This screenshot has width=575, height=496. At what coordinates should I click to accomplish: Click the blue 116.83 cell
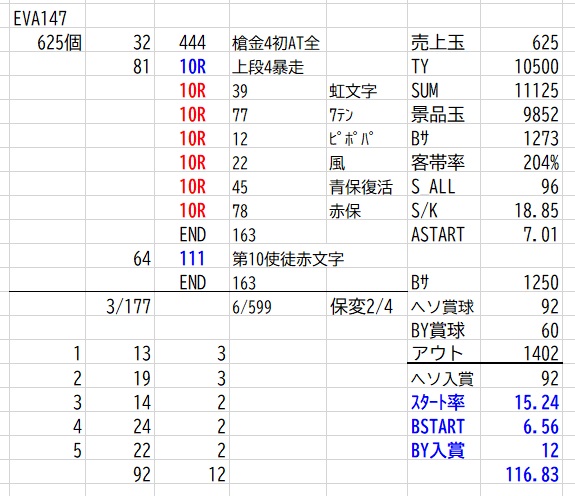(x=532, y=474)
